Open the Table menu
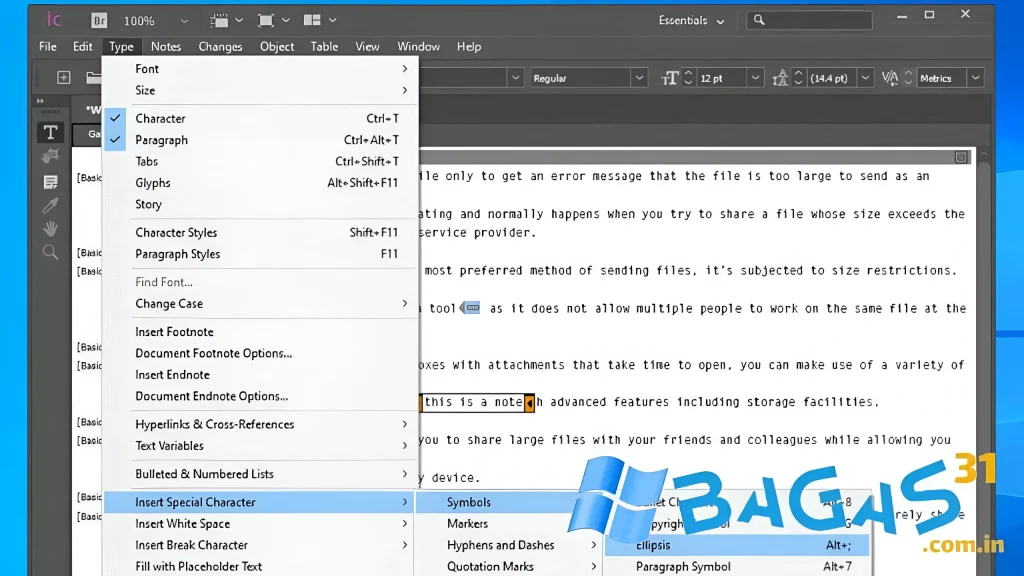This screenshot has width=1024, height=576. [324, 46]
